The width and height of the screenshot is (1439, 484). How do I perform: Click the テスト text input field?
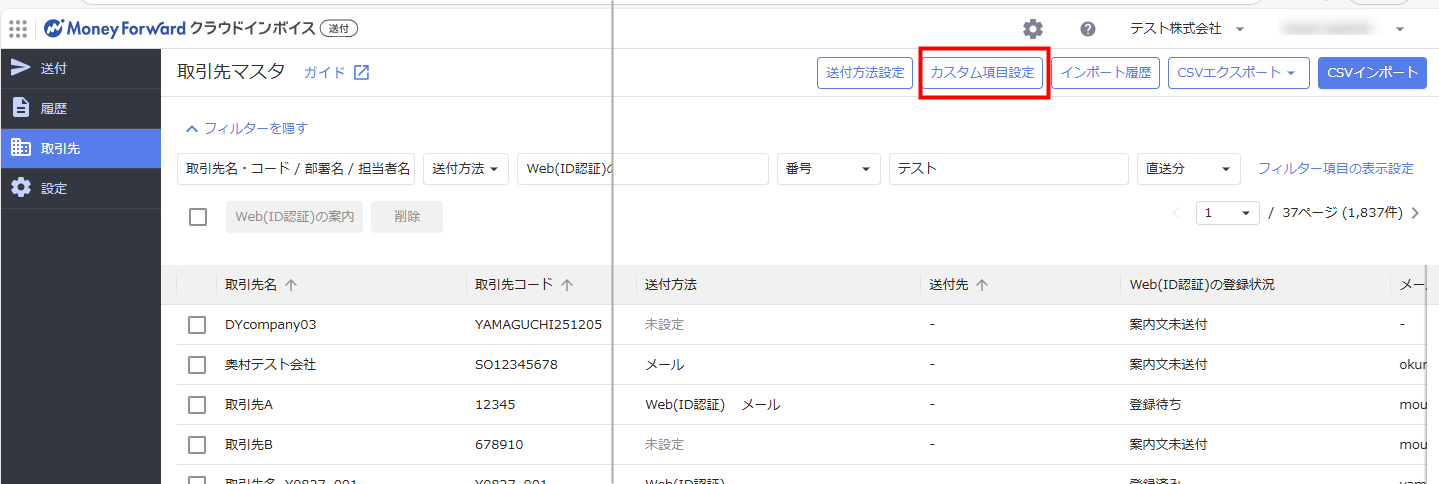[1008, 169]
